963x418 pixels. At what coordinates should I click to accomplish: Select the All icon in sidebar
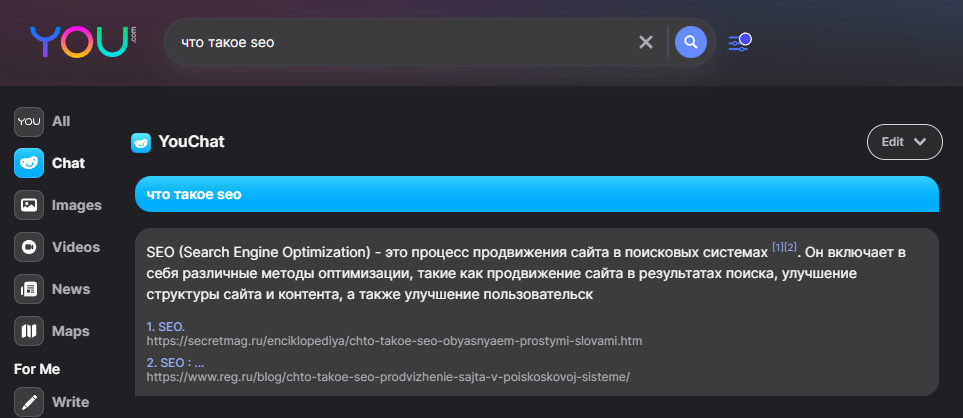[29, 121]
